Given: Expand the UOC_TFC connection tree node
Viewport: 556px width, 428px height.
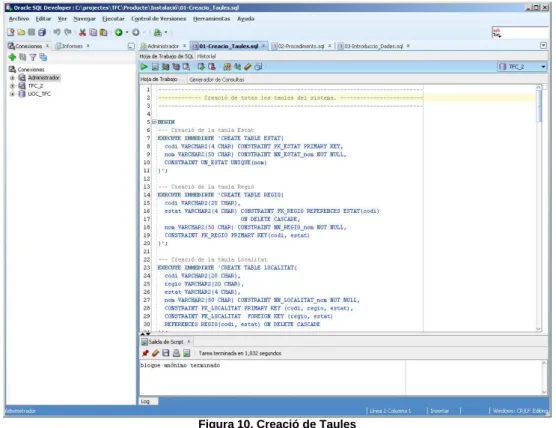Looking at the screenshot, I should click(x=12, y=94).
